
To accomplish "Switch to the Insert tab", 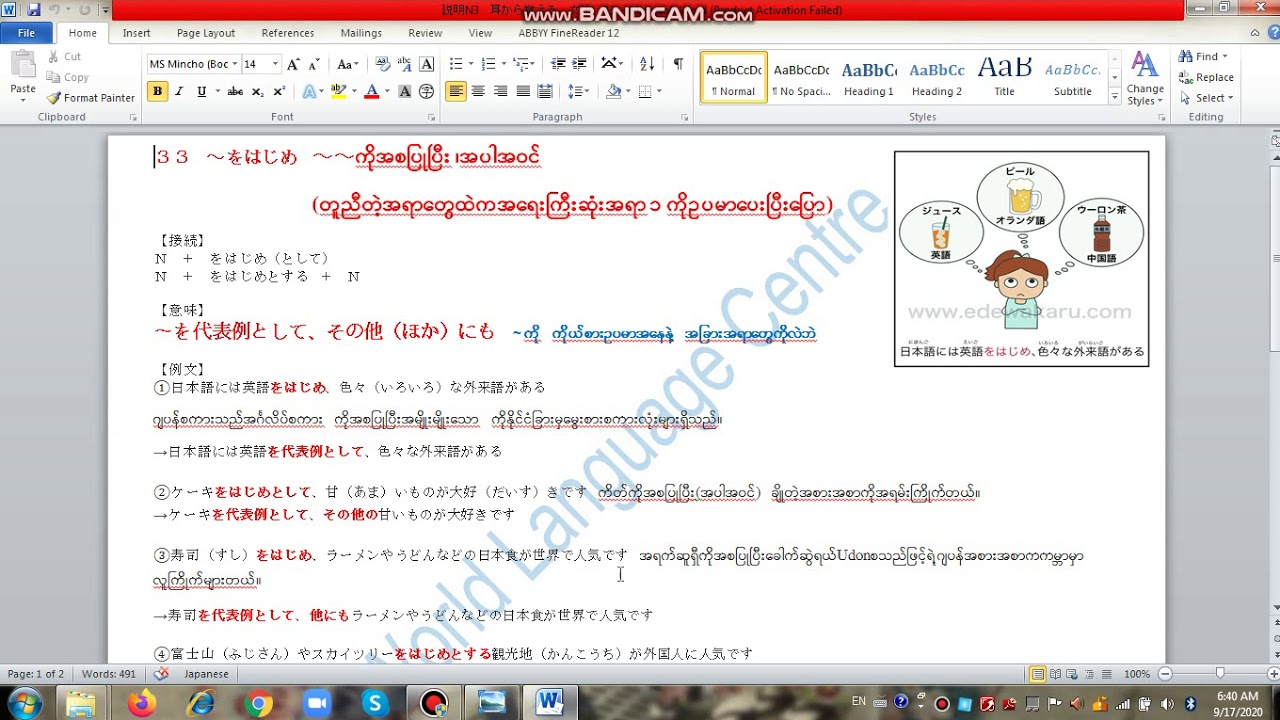I will (x=137, y=33).
